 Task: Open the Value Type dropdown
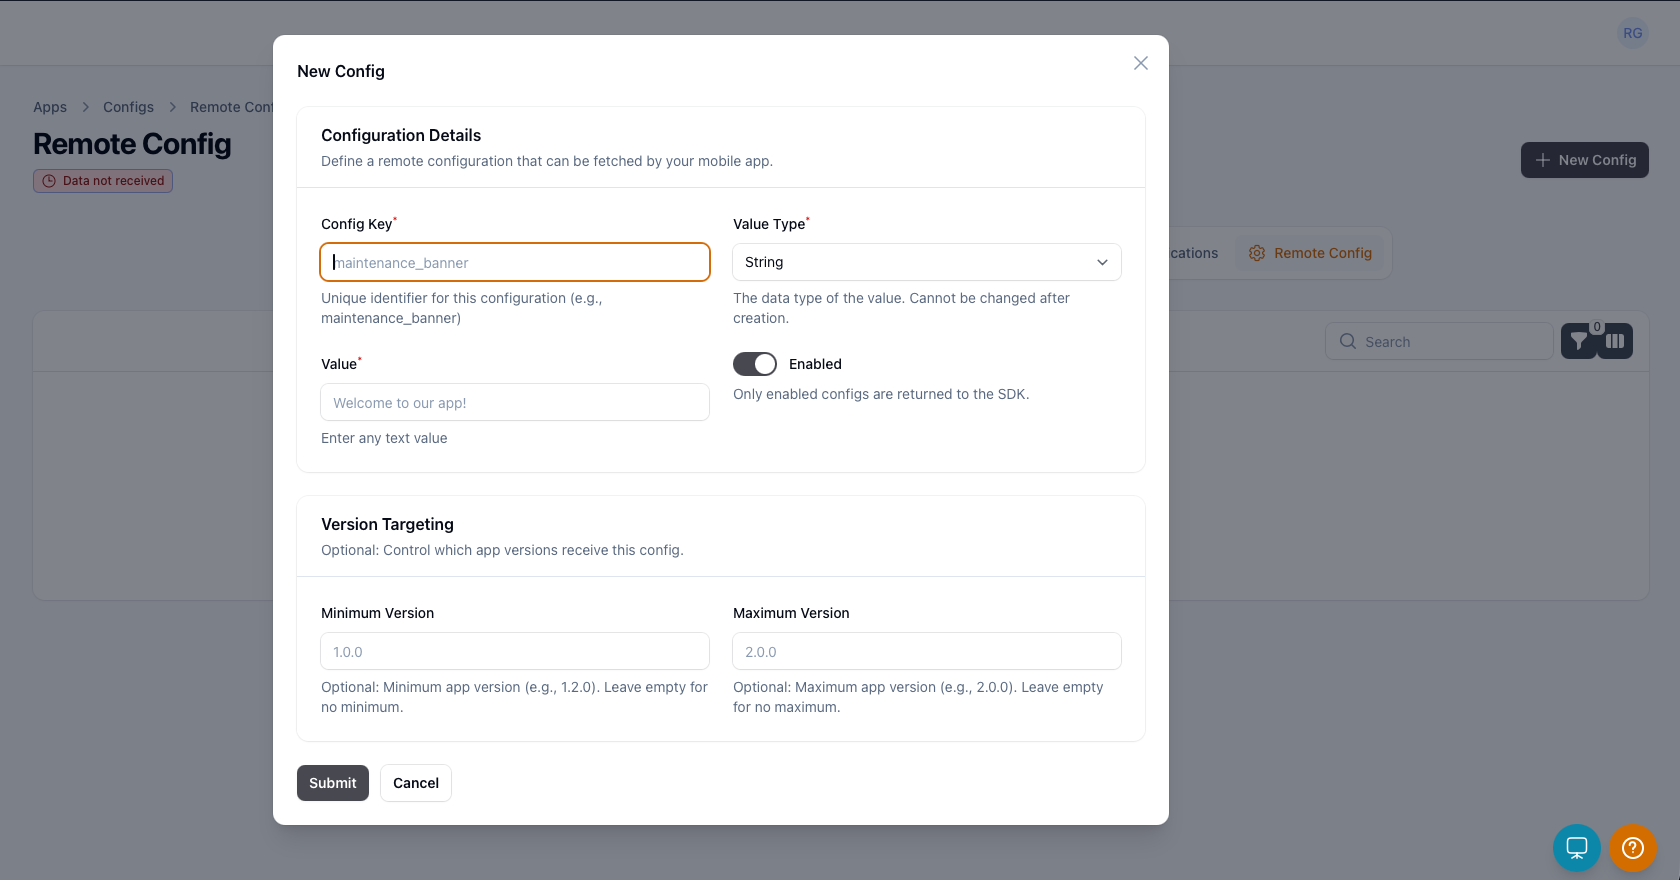point(927,262)
